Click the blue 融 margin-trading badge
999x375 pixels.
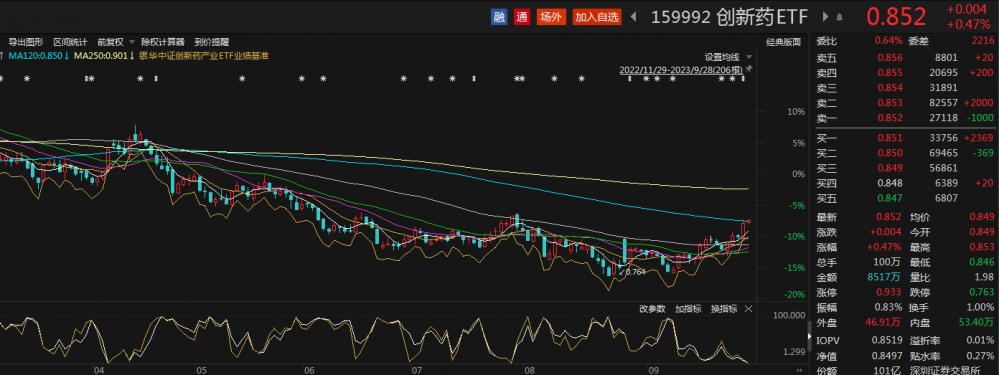pos(500,17)
